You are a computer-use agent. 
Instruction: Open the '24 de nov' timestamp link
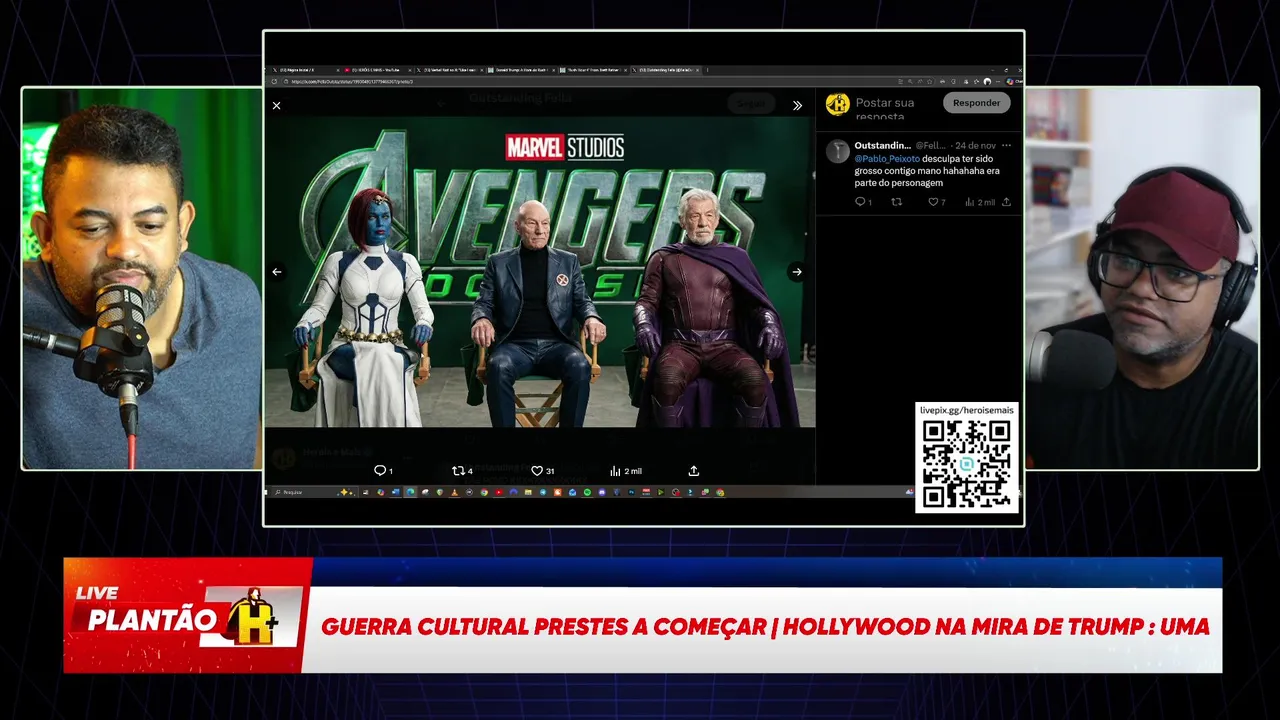click(976, 146)
